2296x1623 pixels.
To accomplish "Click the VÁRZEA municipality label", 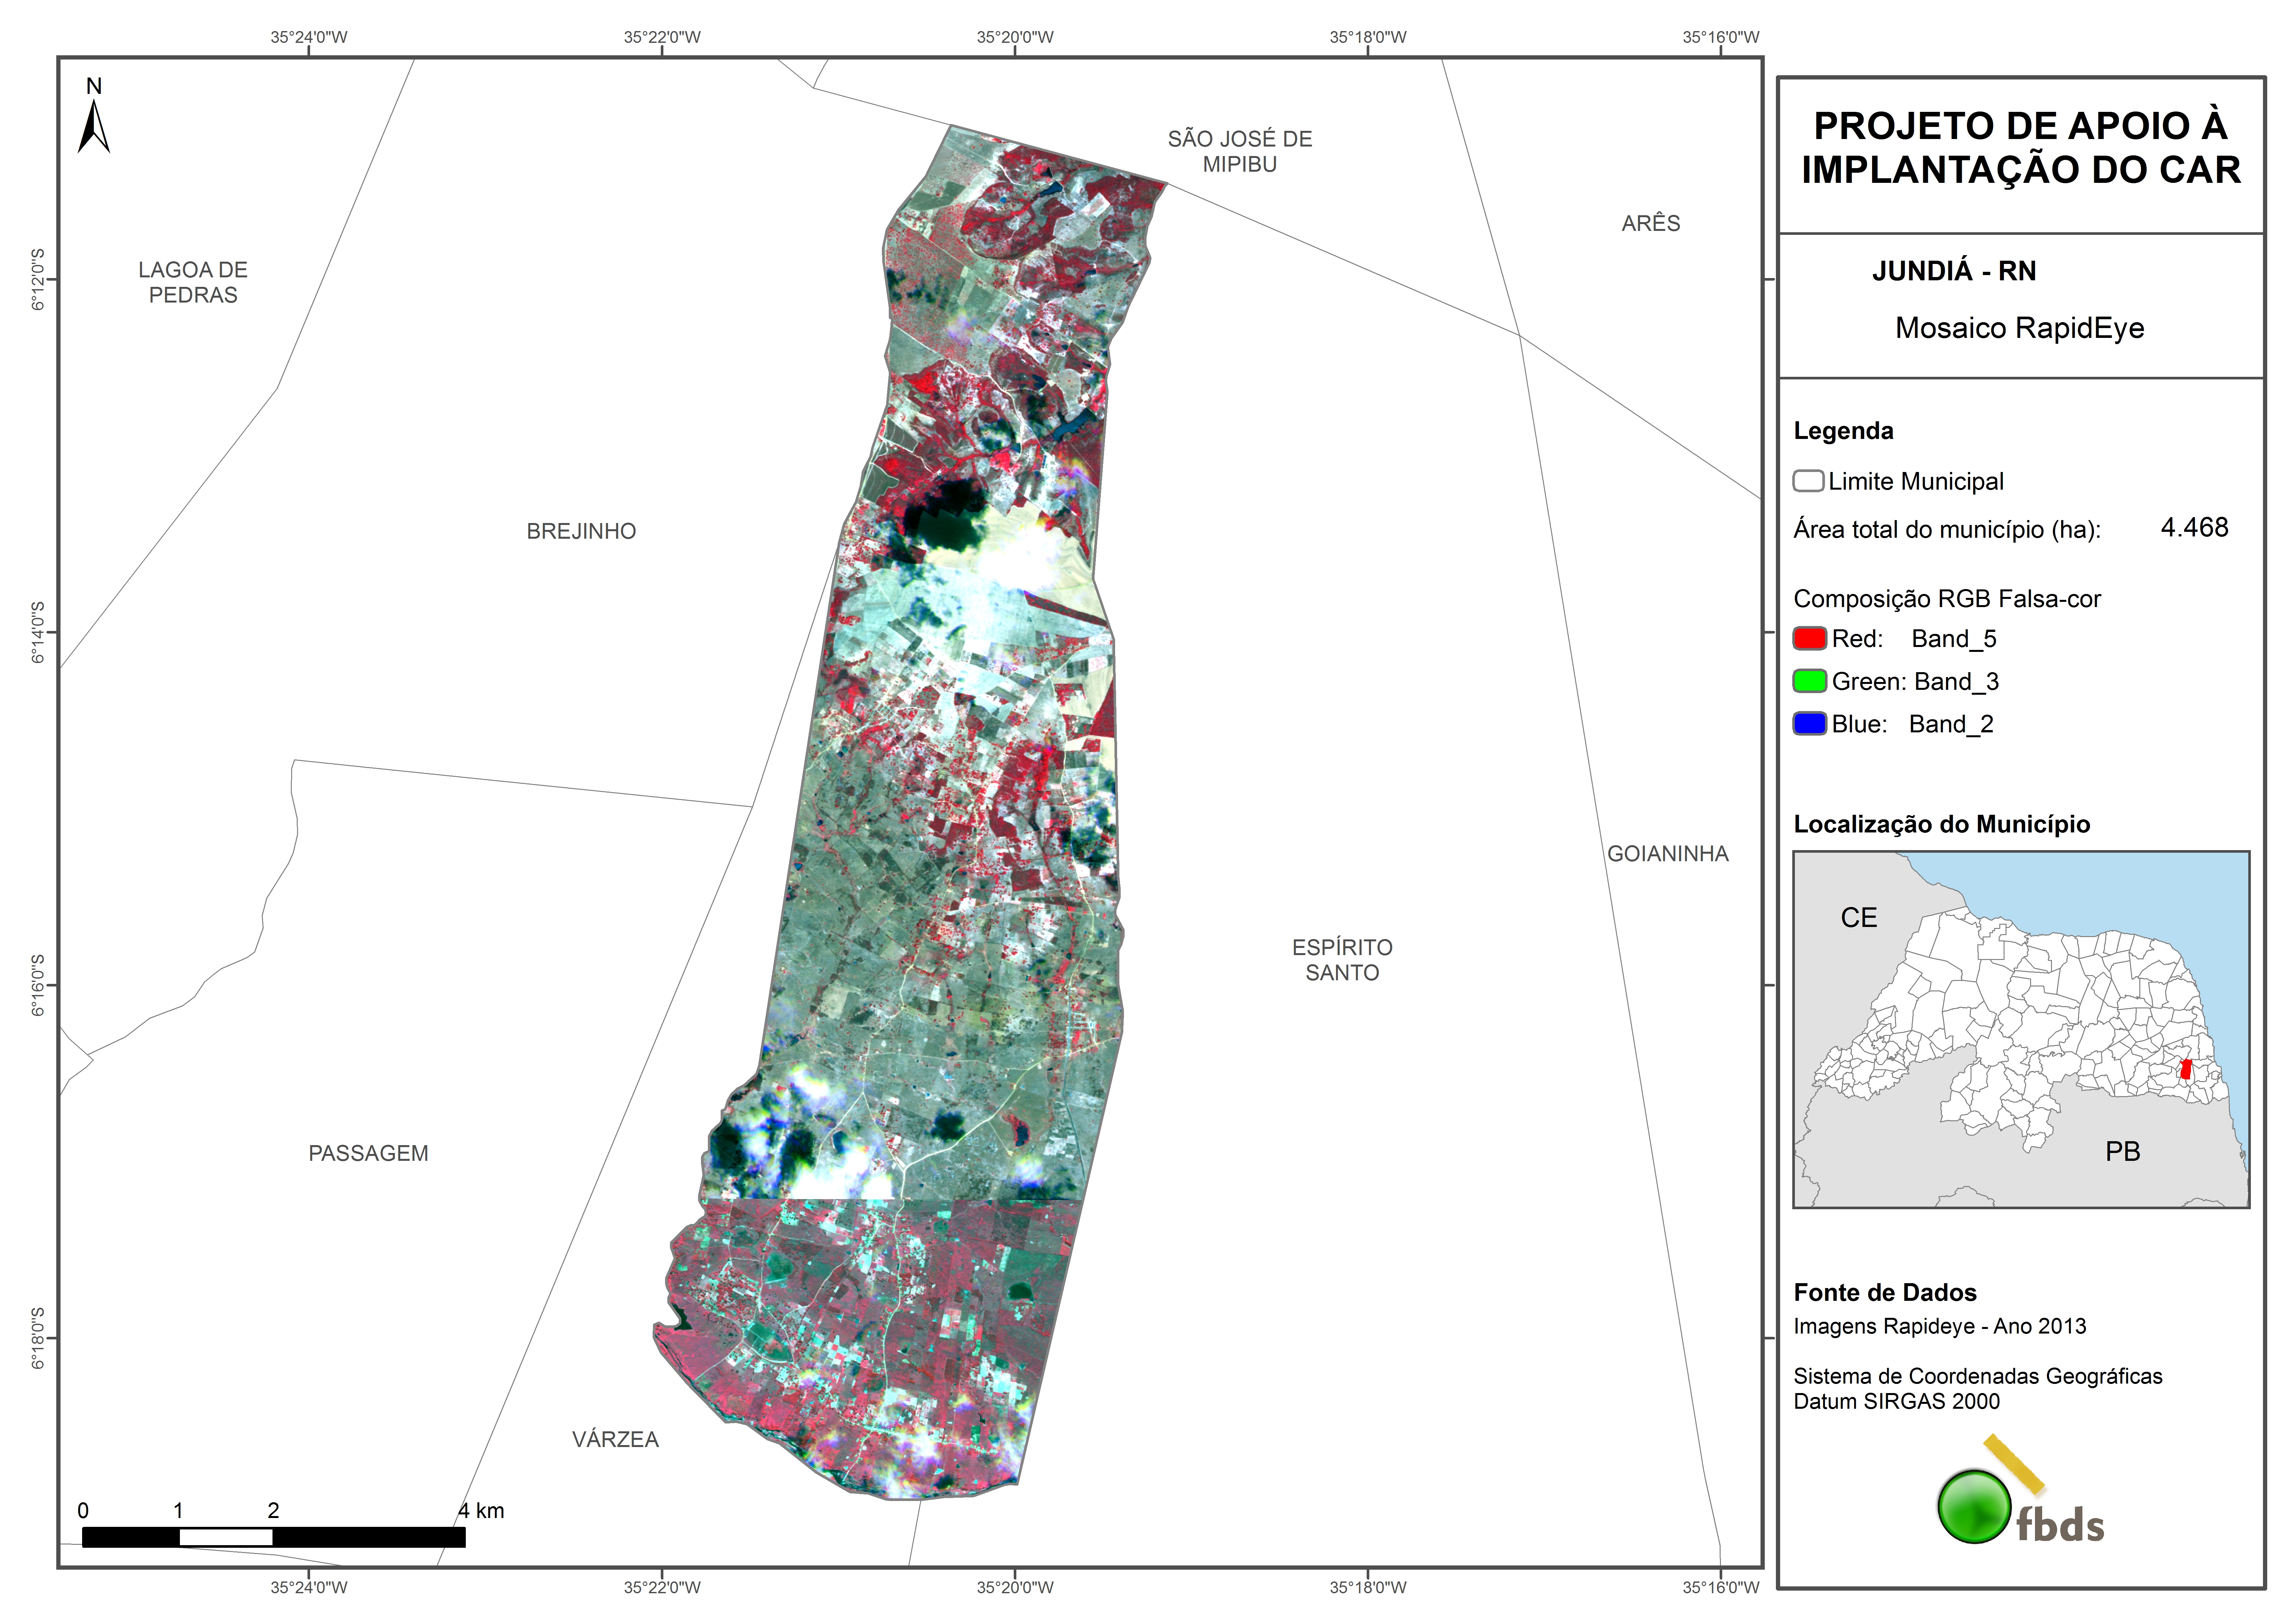I will click(615, 1439).
